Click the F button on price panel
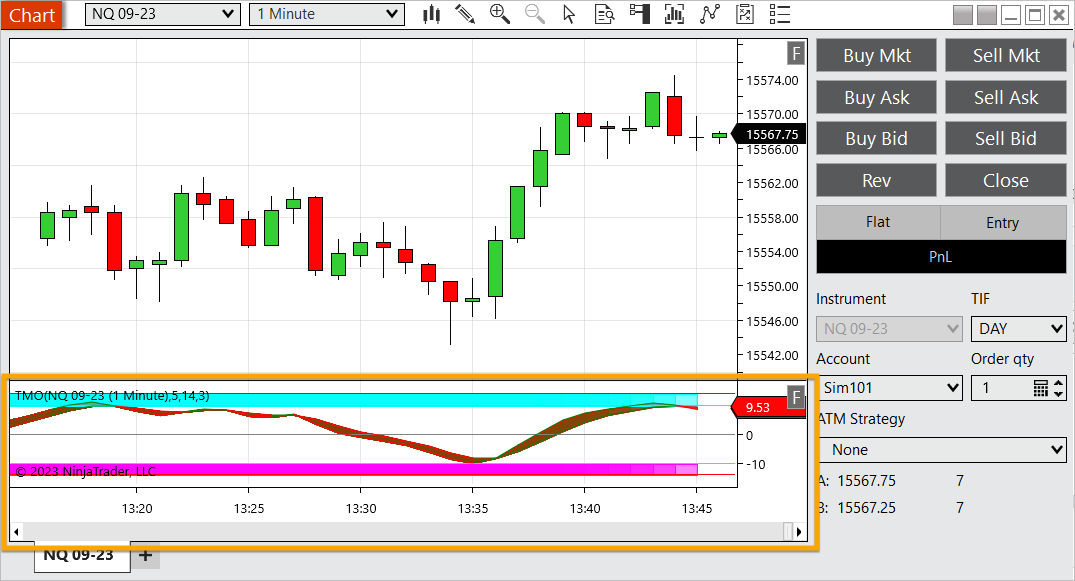 (796, 53)
